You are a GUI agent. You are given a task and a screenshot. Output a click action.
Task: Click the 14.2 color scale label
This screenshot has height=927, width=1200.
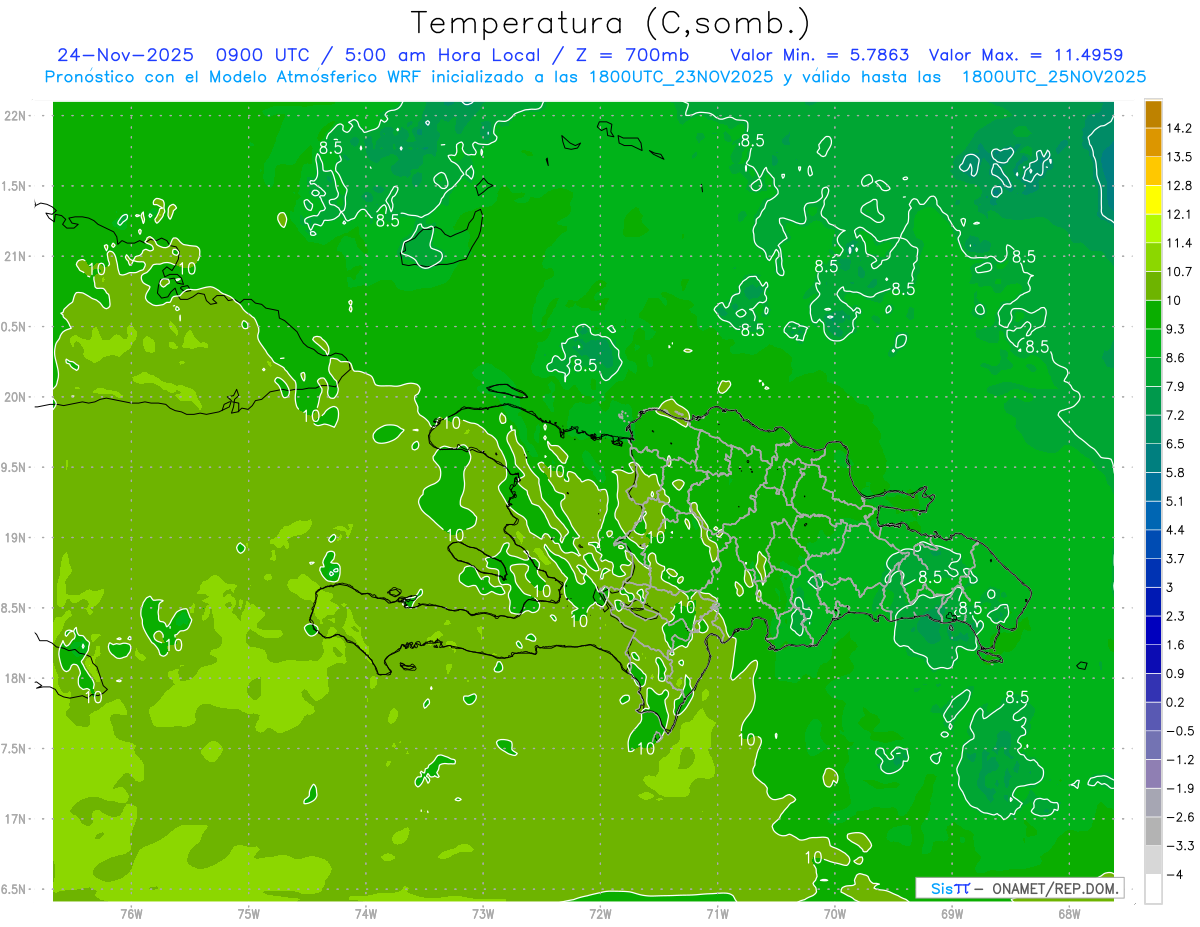coord(1179,128)
